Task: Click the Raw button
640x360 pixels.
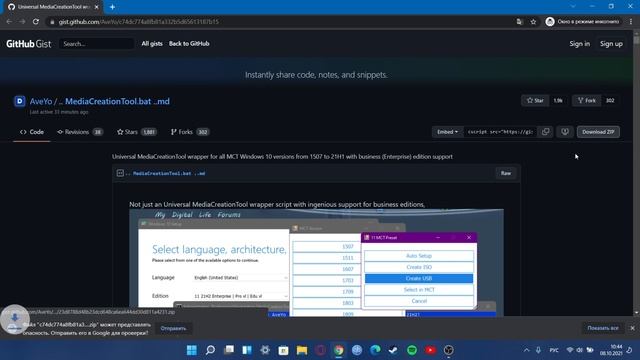Action: [506, 173]
